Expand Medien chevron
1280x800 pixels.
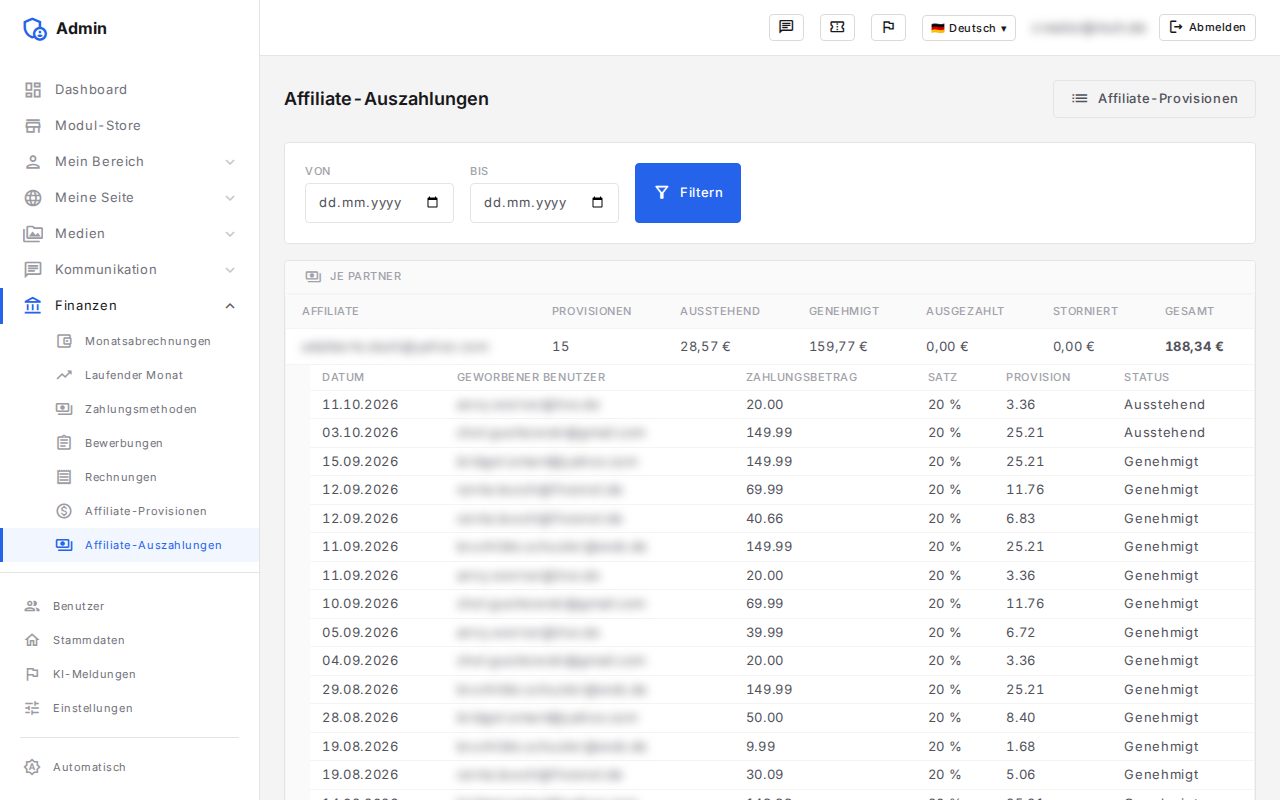click(x=230, y=233)
